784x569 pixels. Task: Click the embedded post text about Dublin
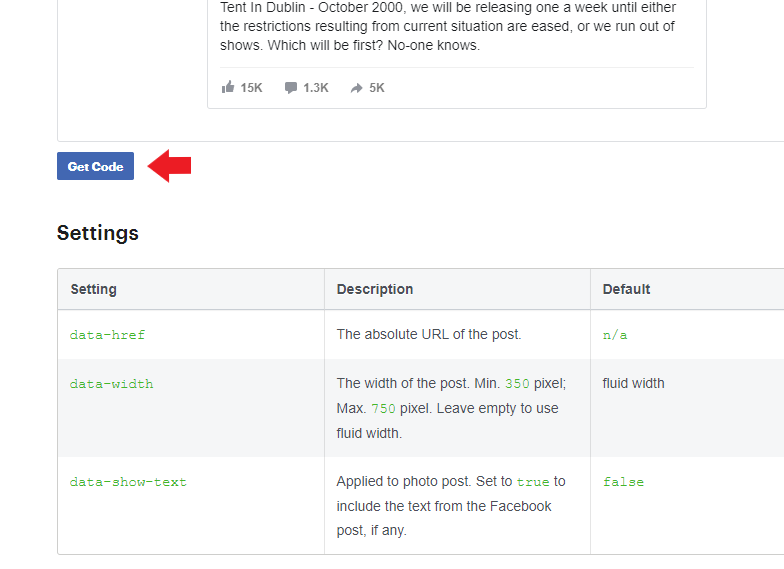(448, 26)
